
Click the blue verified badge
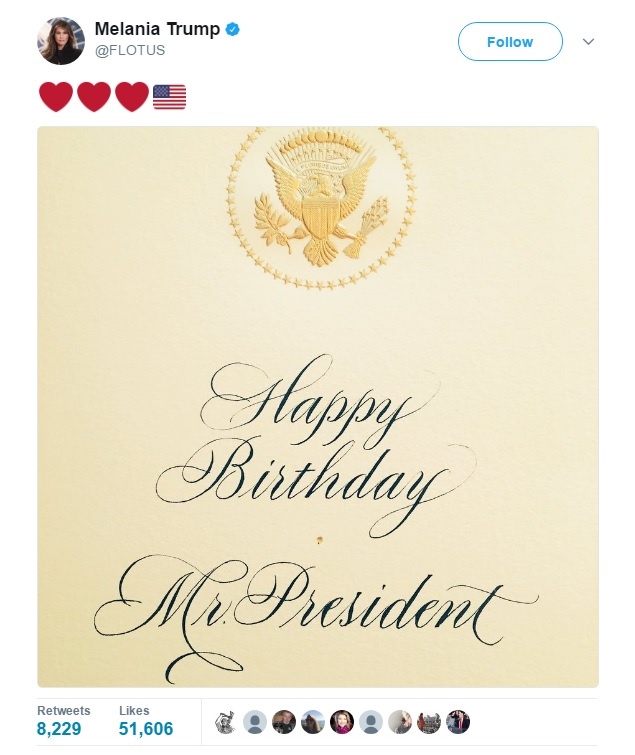click(x=233, y=29)
